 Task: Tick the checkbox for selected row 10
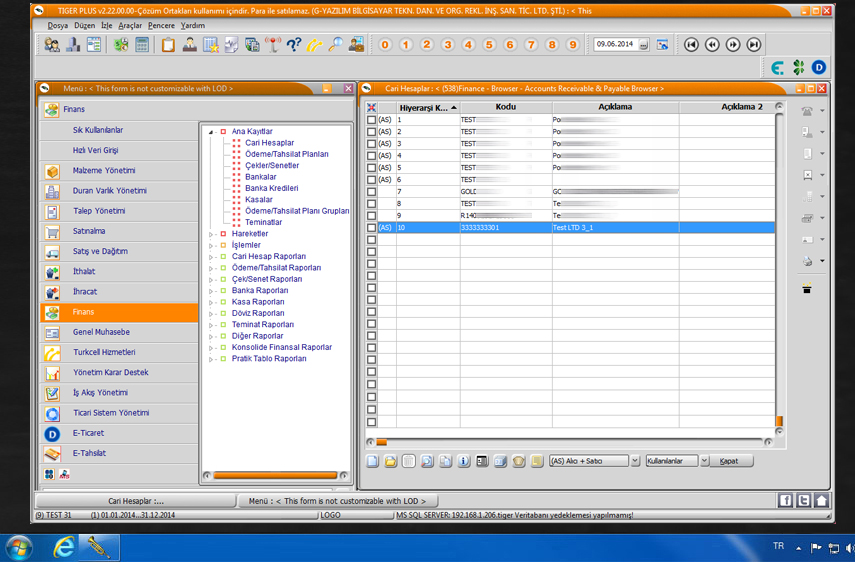pos(371,227)
